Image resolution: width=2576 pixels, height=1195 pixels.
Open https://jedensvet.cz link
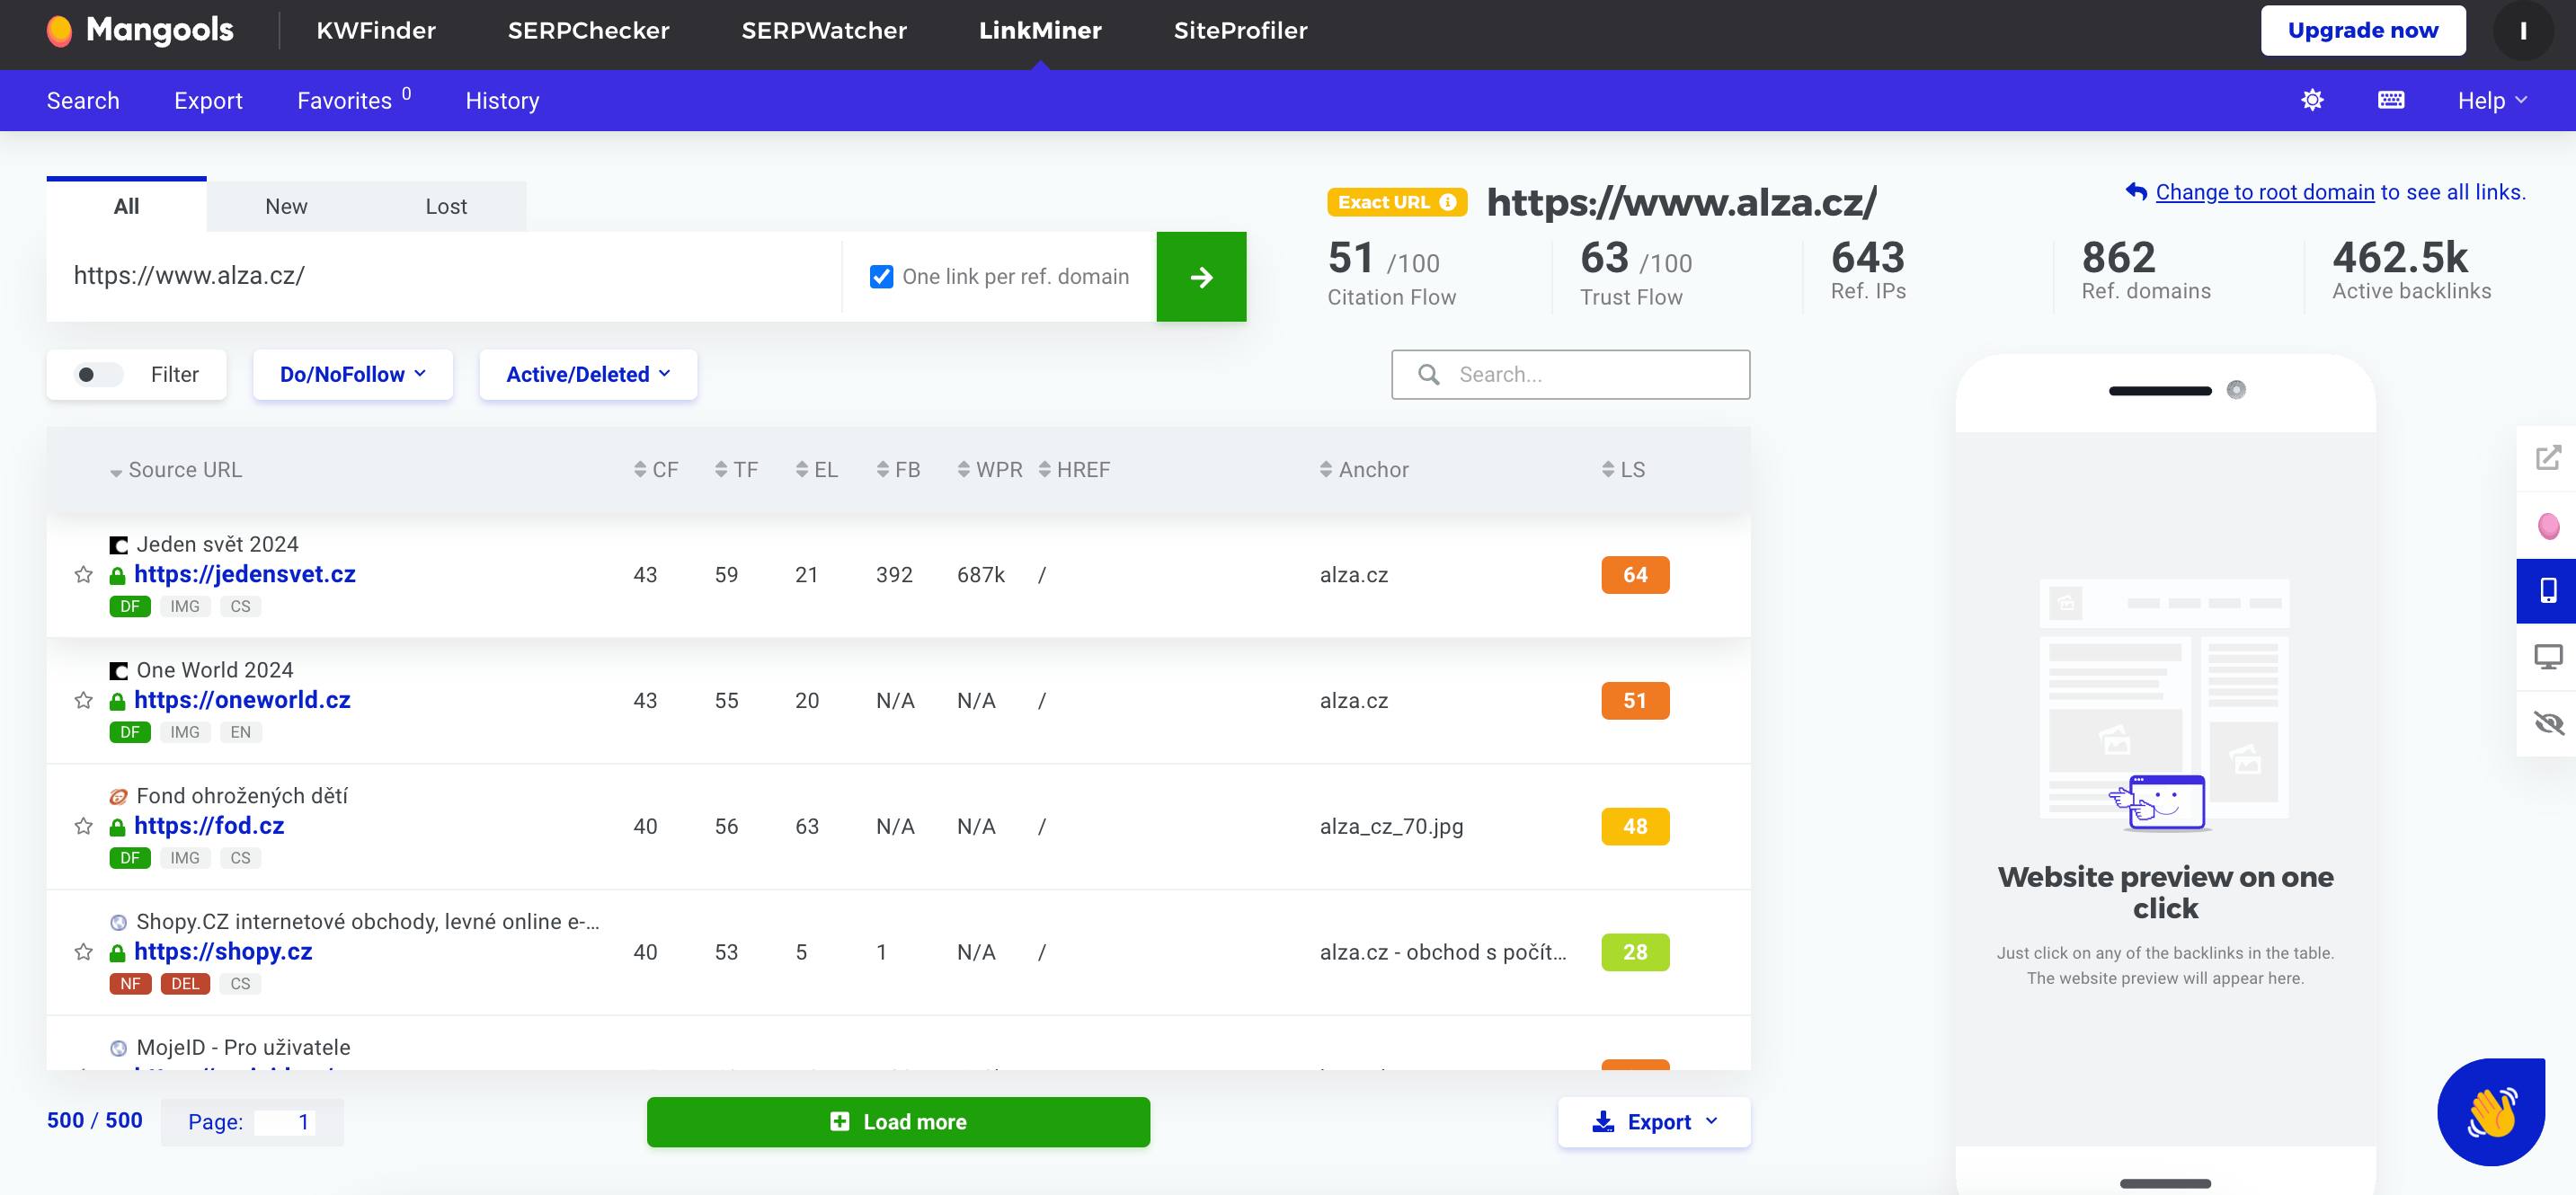tap(245, 575)
